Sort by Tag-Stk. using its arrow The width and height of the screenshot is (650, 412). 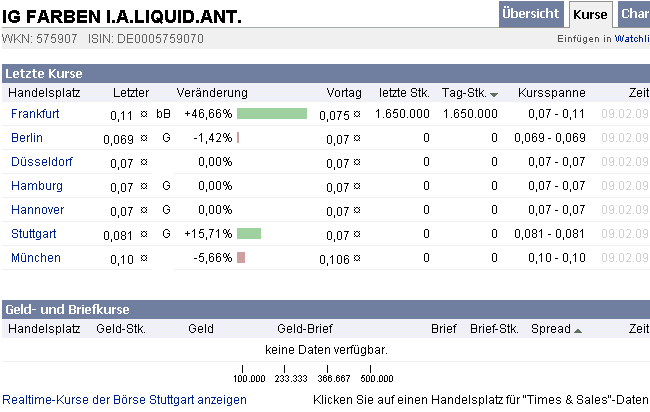(494, 94)
